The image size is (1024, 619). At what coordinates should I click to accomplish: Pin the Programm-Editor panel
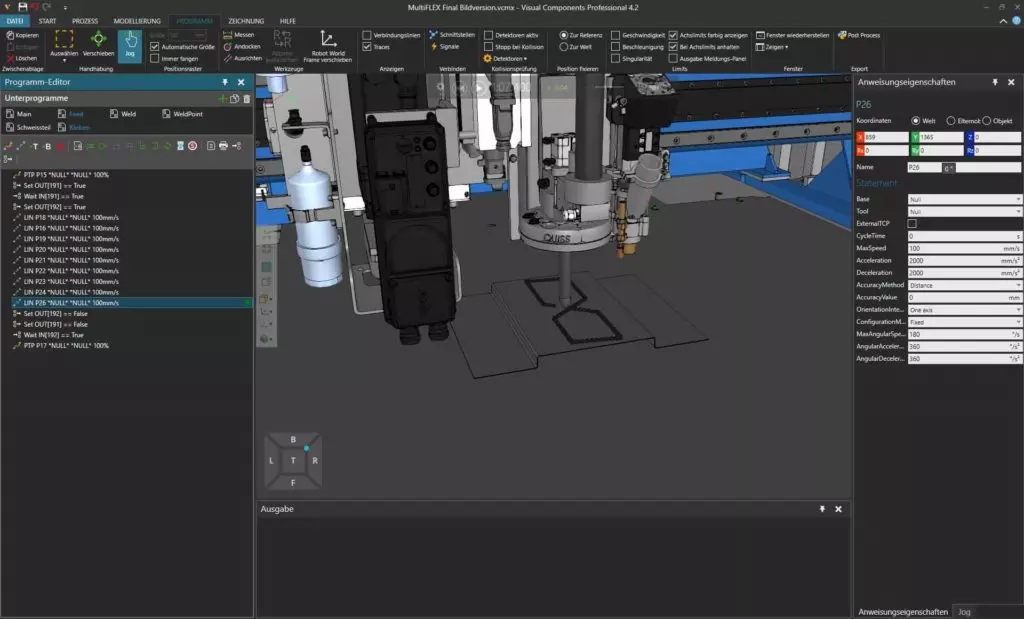(x=225, y=82)
